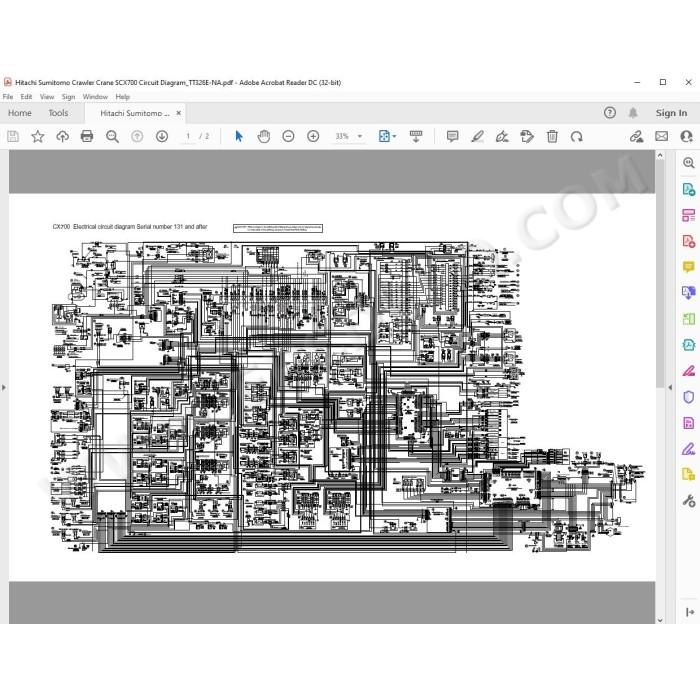
Task: Click the share link icon
Action: 636,136
